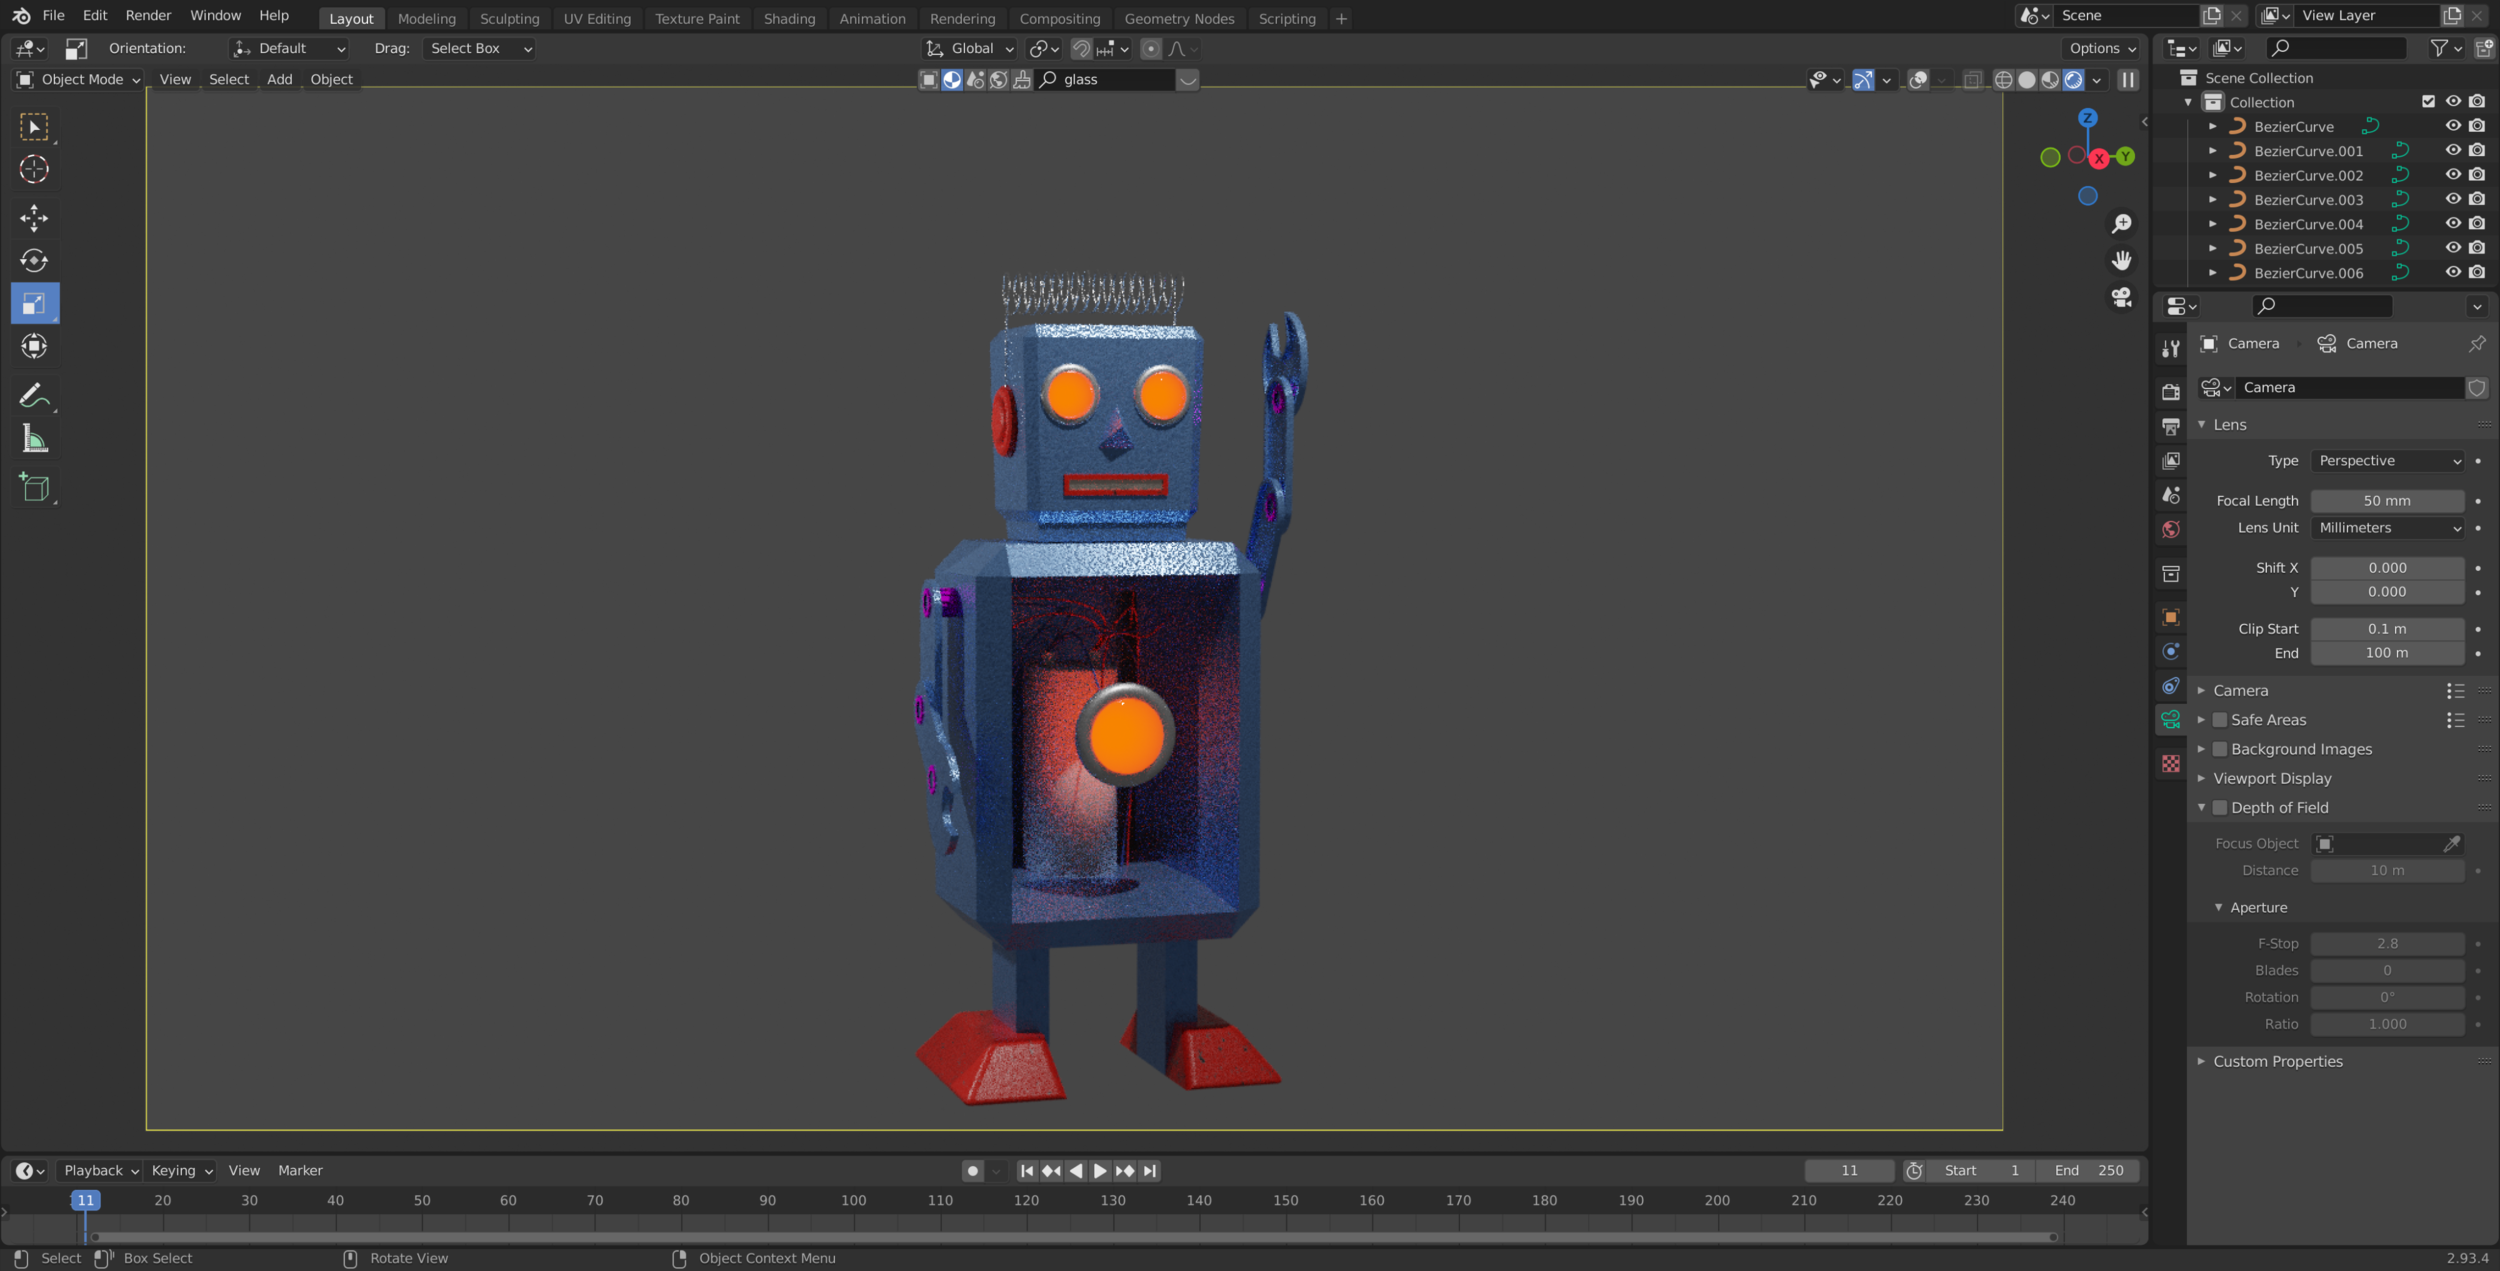Enable the Safe Areas checkbox

click(x=2219, y=720)
